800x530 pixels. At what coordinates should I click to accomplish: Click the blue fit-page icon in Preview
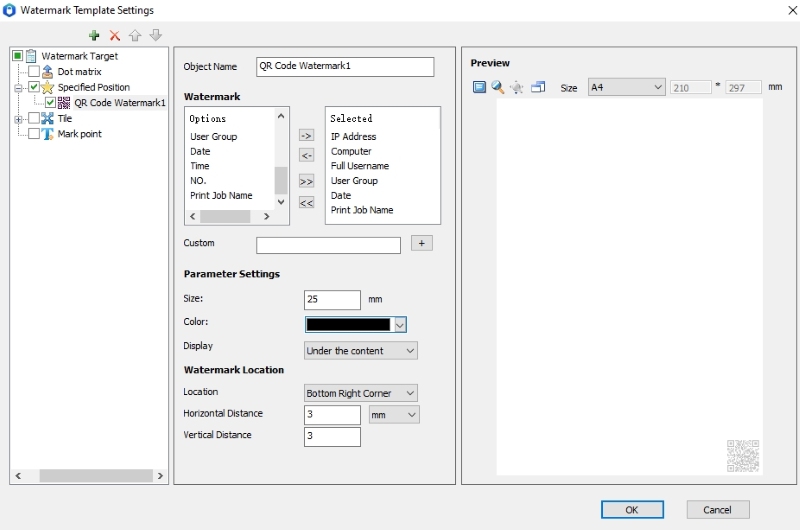(479, 88)
